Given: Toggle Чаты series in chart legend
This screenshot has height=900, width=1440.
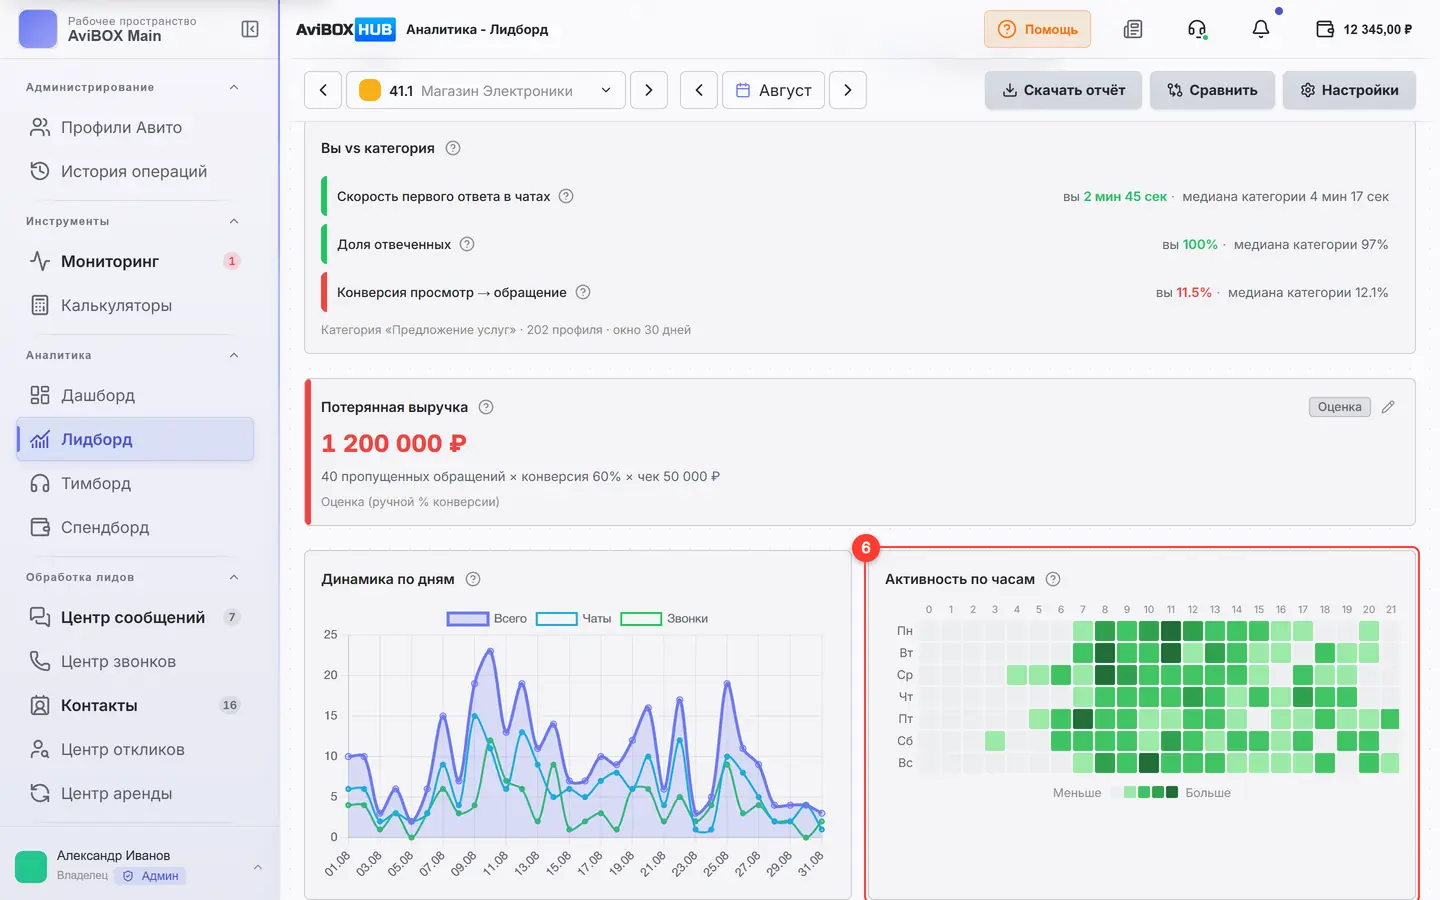Looking at the screenshot, I should click(574, 619).
